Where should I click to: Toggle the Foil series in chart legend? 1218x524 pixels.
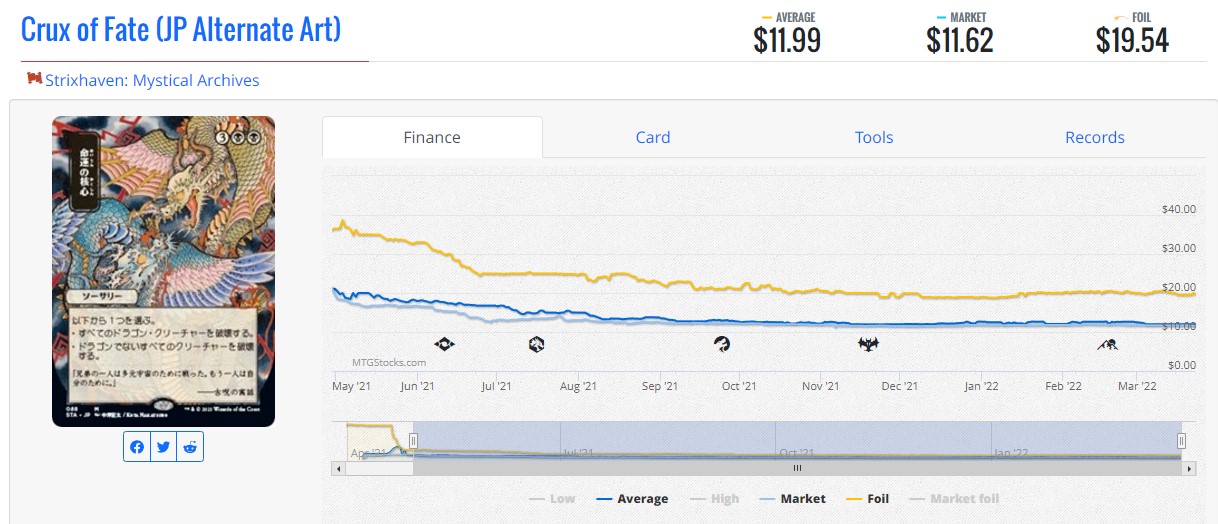pyautogui.click(x=867, y=498)
